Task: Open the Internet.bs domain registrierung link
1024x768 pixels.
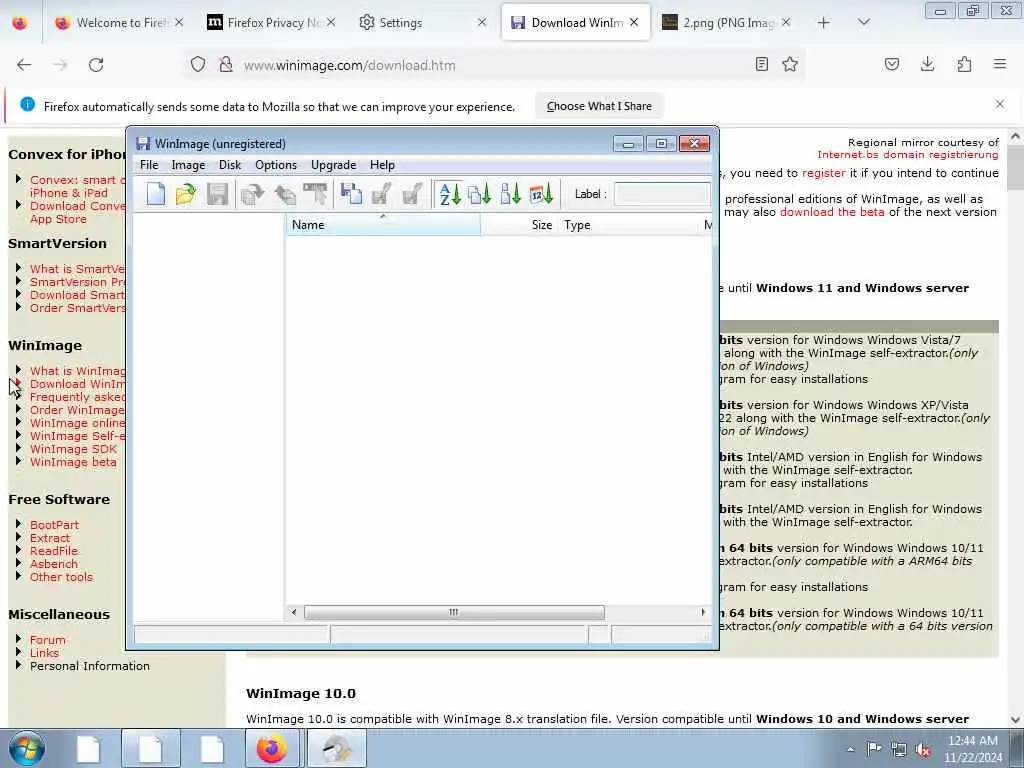Action: click(x=908, y=155)
